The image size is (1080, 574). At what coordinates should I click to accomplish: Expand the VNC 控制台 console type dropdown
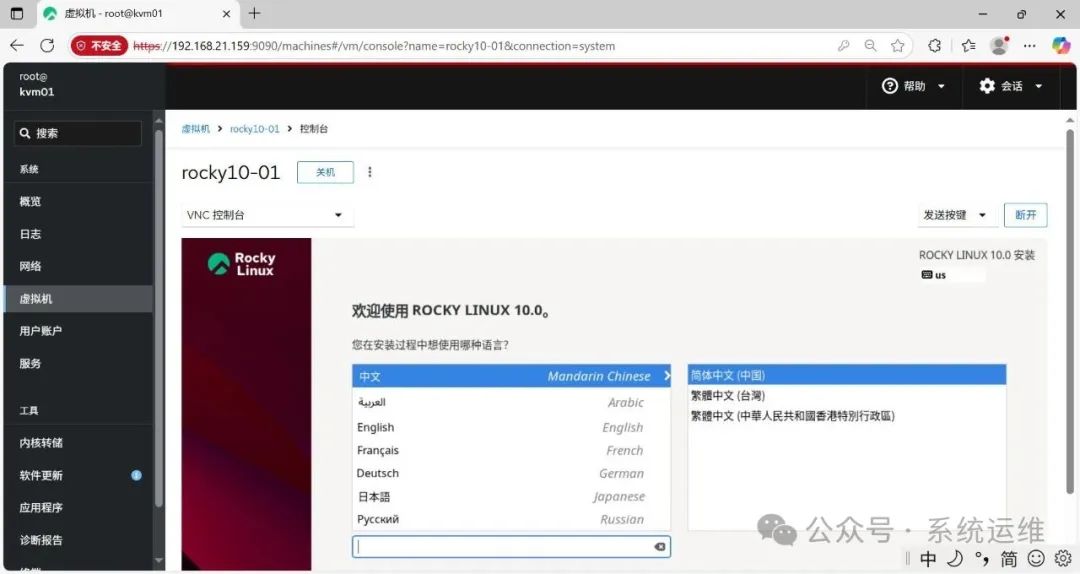coord(267,215)
